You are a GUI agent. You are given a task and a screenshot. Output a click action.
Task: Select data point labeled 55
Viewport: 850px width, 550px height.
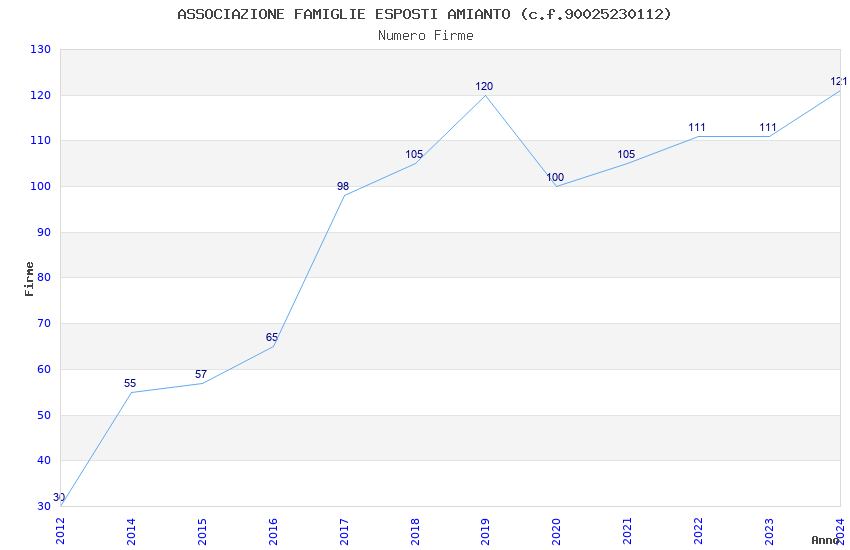point(130,384)
